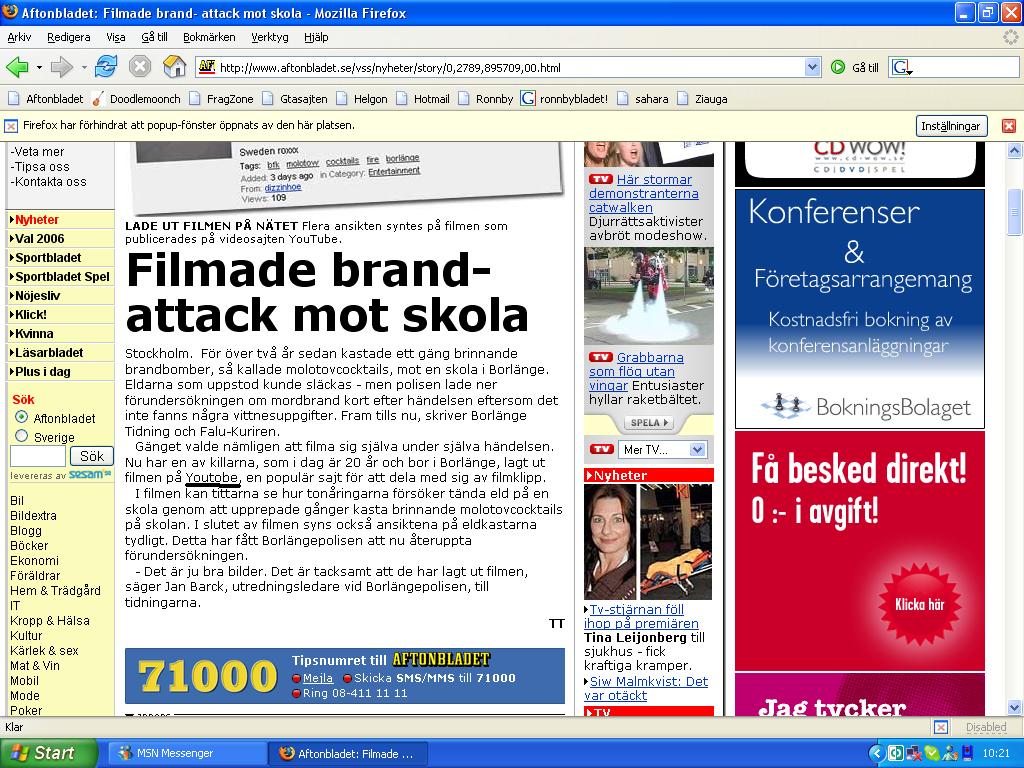
Task: Click the rocket belt video thumbnail
Action: click(648, 296)
